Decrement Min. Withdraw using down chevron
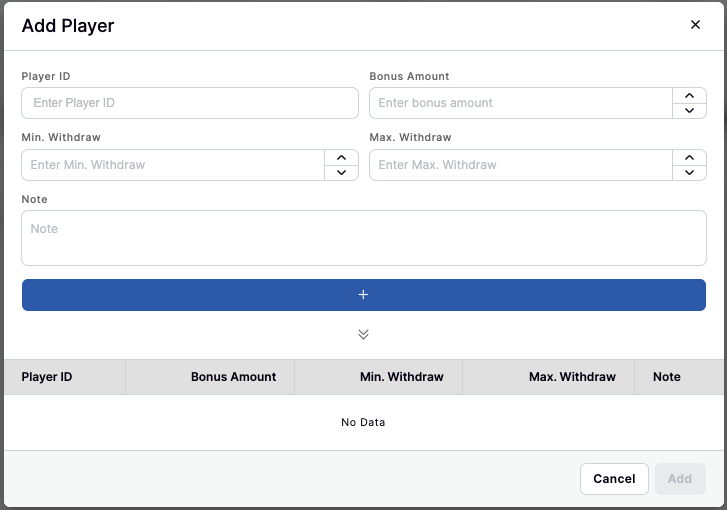Viewport: 727px width, 510px height. 342,173
